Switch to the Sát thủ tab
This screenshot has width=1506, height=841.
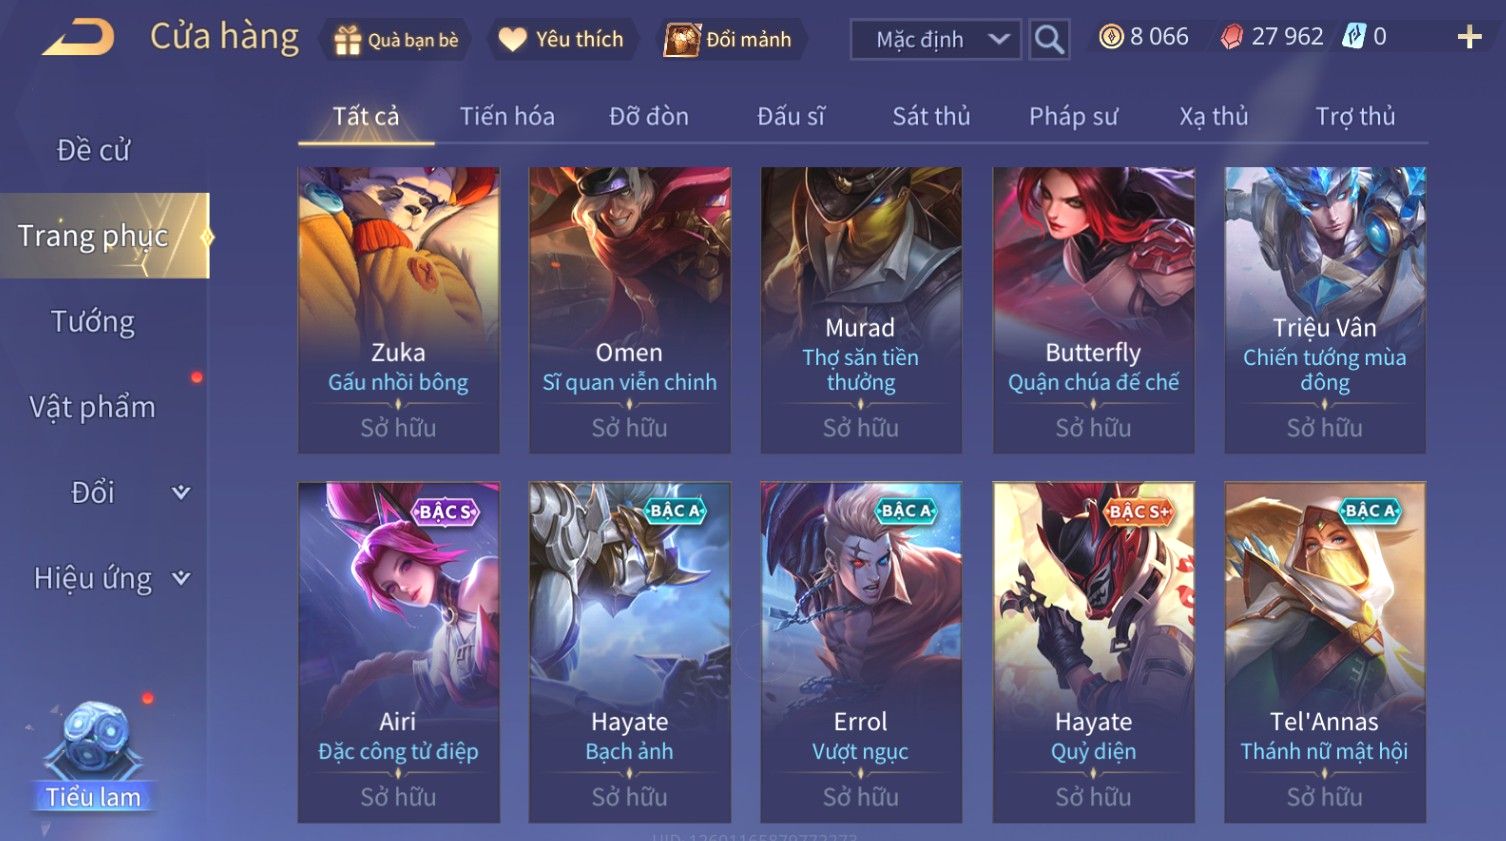[931, 116]
